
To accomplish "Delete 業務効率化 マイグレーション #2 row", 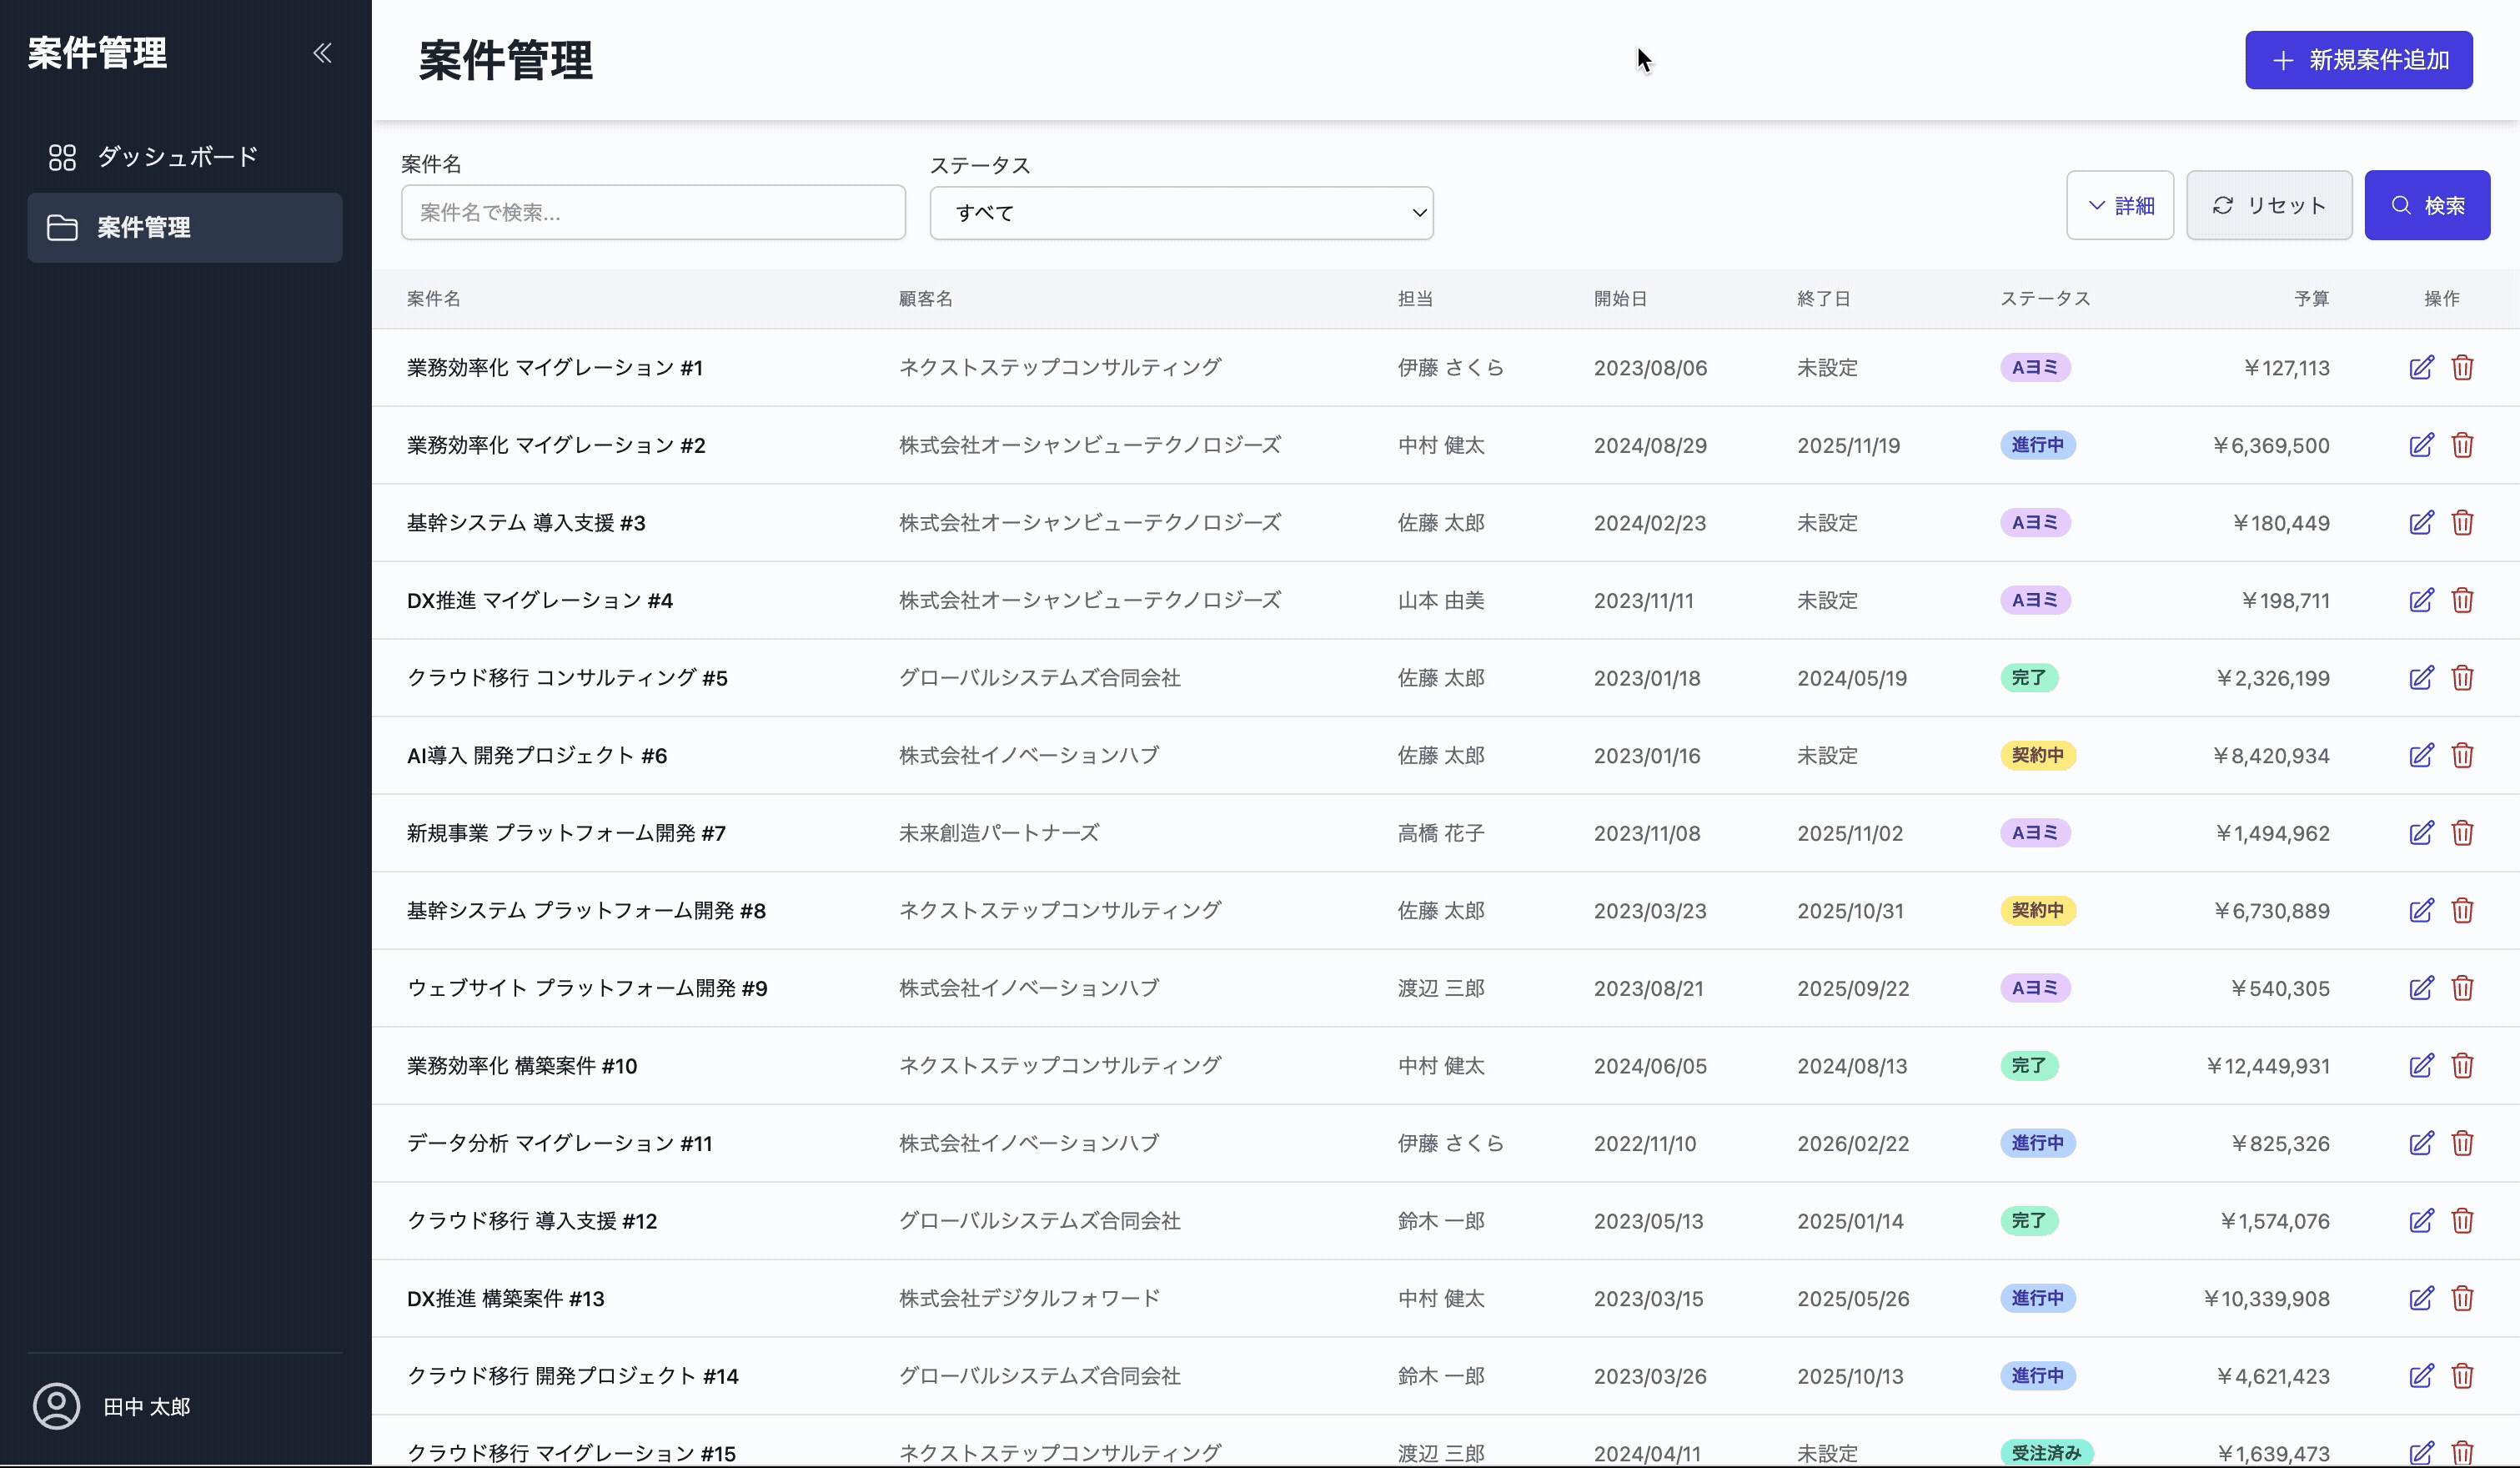I will [x=2462, y=445].
